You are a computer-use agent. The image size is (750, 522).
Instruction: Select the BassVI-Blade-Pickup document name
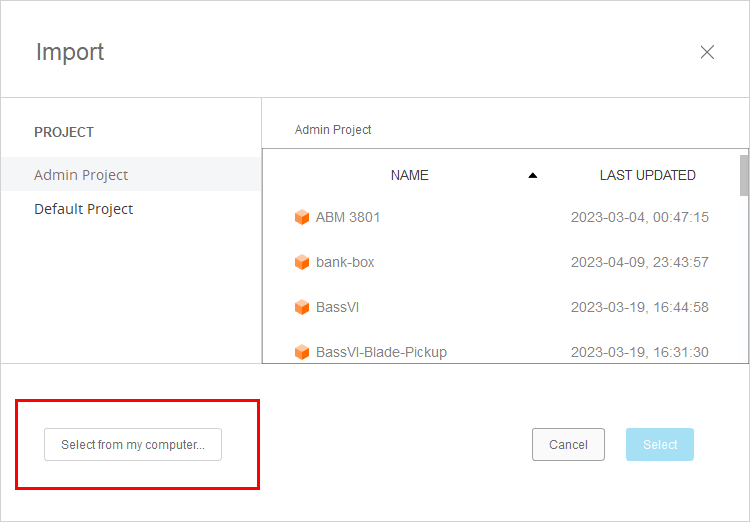(381, 352)
